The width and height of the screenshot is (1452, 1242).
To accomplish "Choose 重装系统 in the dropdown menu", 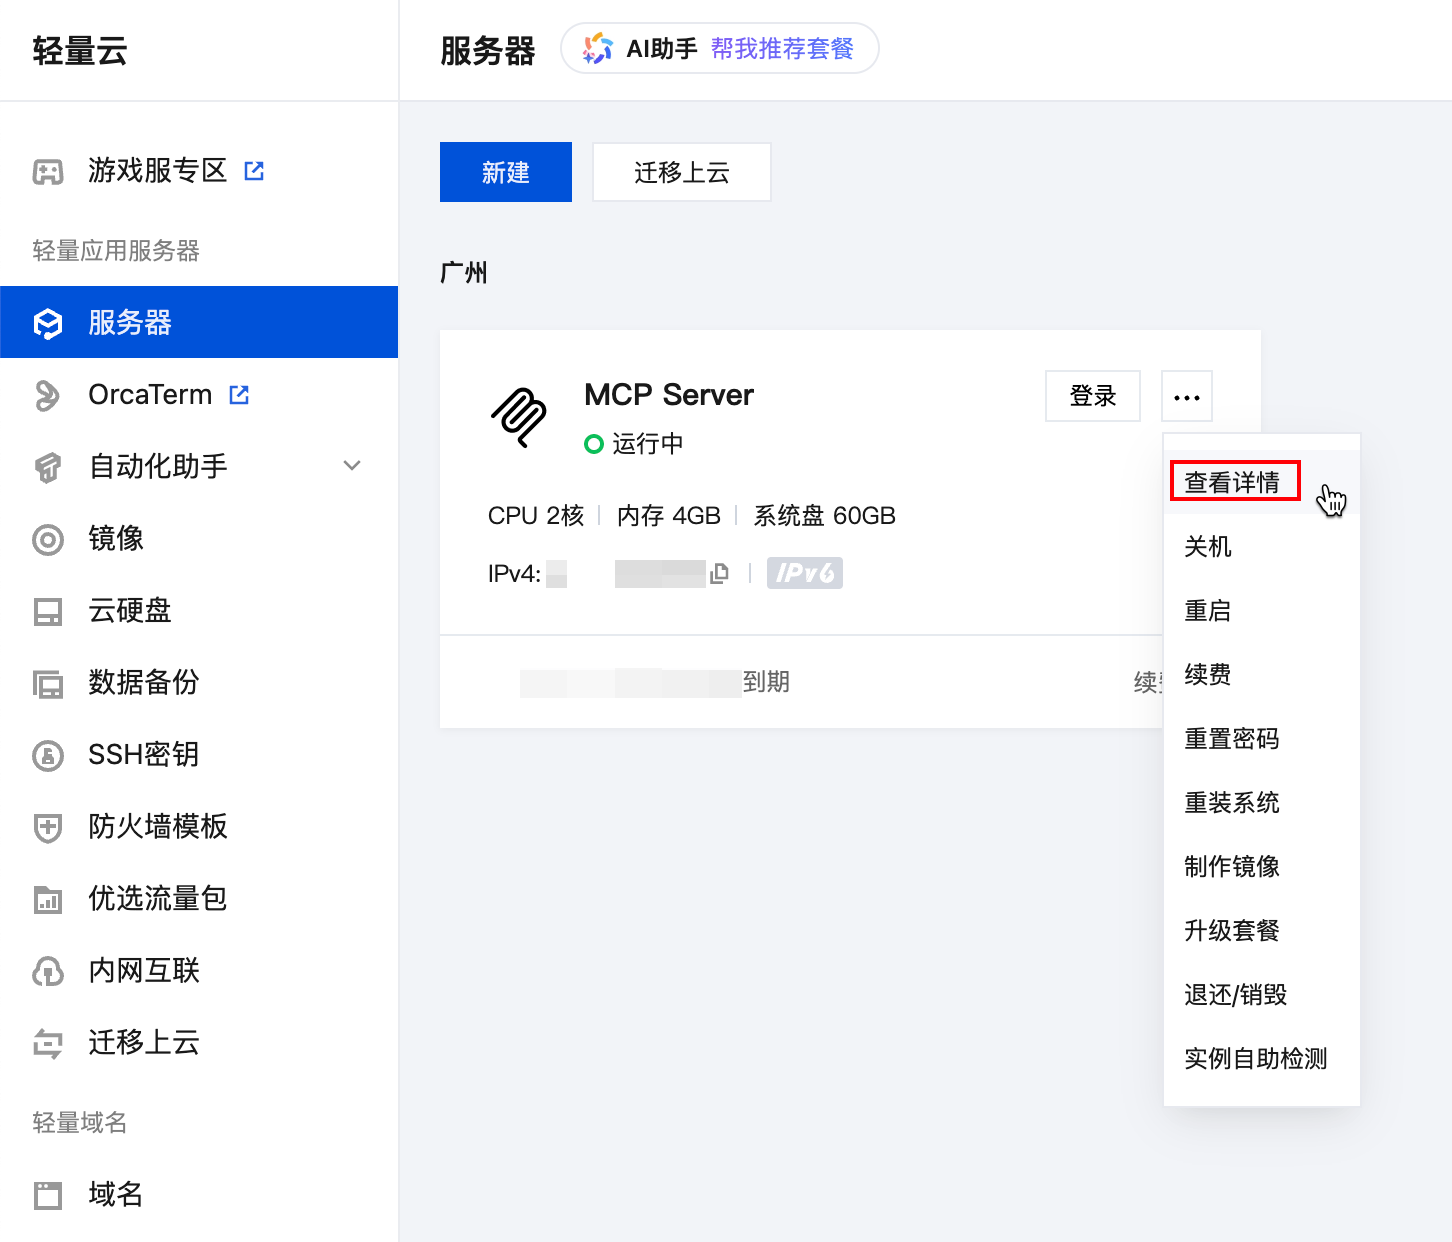I will pos(1262,802).
